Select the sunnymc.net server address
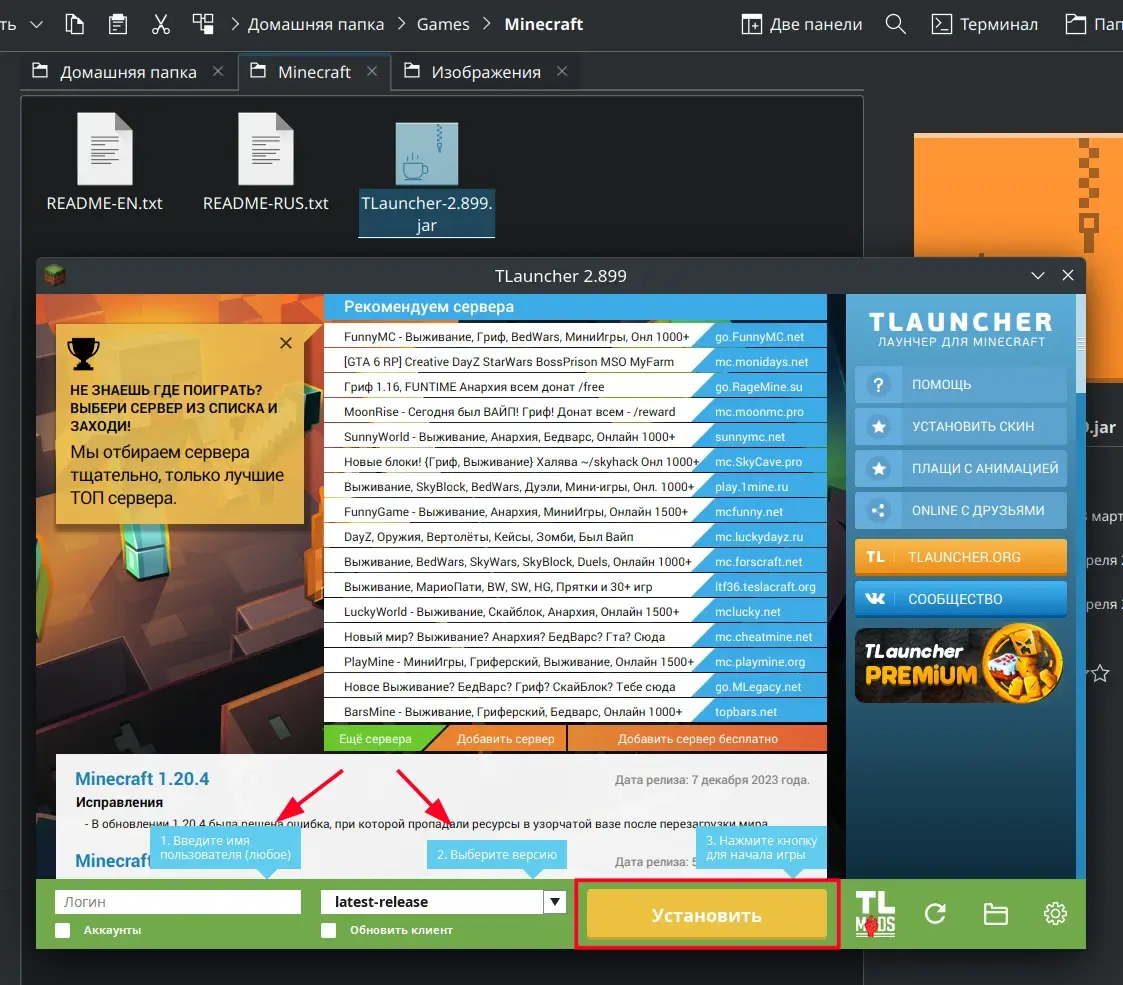 (x=750, y=437)
